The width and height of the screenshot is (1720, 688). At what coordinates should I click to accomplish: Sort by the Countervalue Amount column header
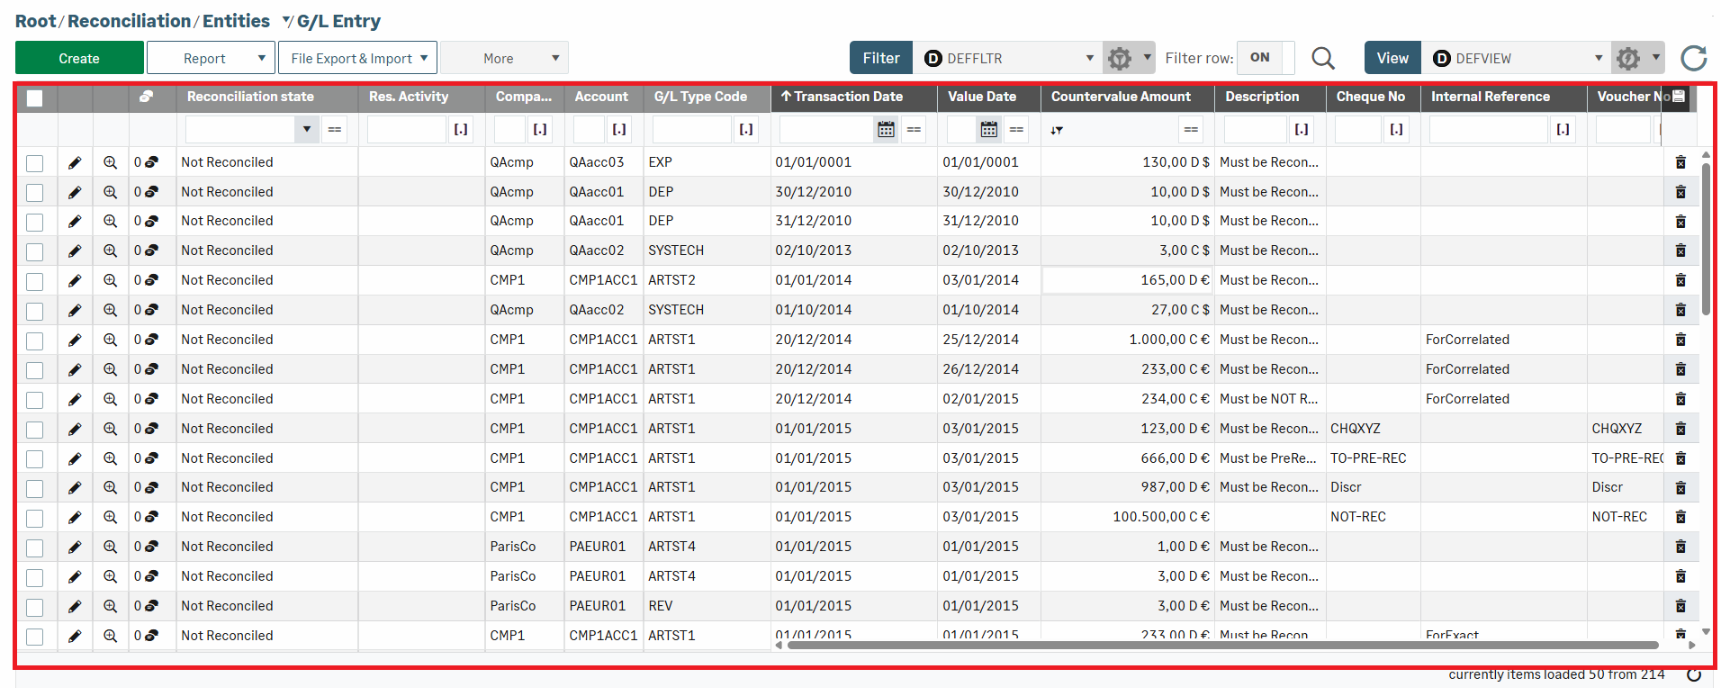1120,97
